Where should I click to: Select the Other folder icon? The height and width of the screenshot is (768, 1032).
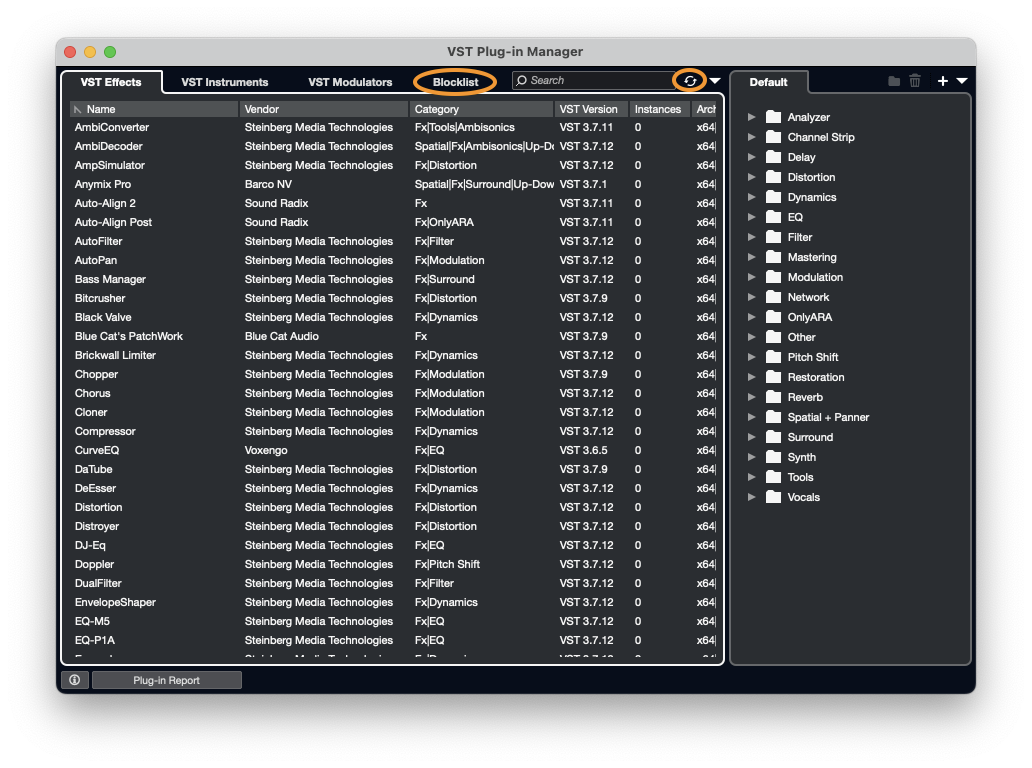pos(773,337)
